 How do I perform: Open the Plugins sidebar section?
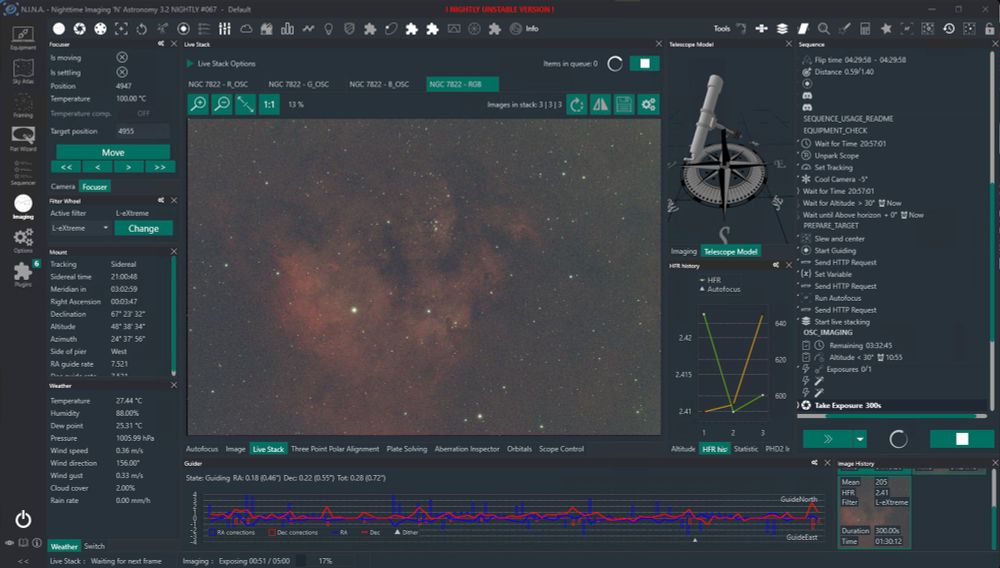click(23, 274)
